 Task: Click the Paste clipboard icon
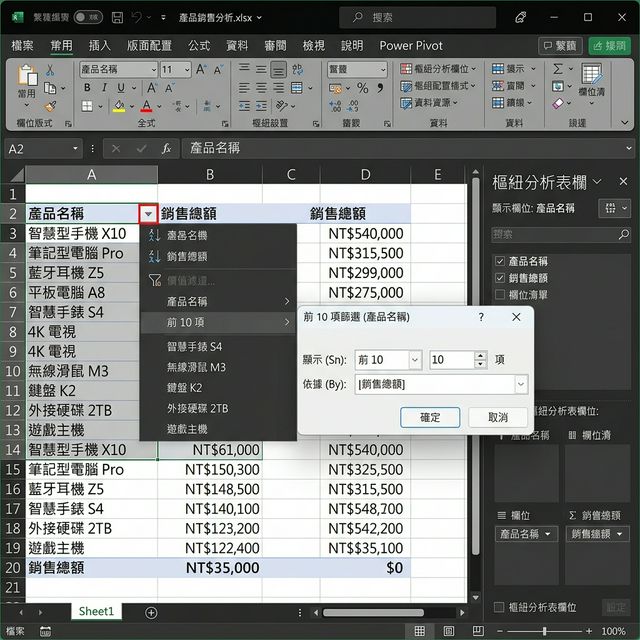27,76
